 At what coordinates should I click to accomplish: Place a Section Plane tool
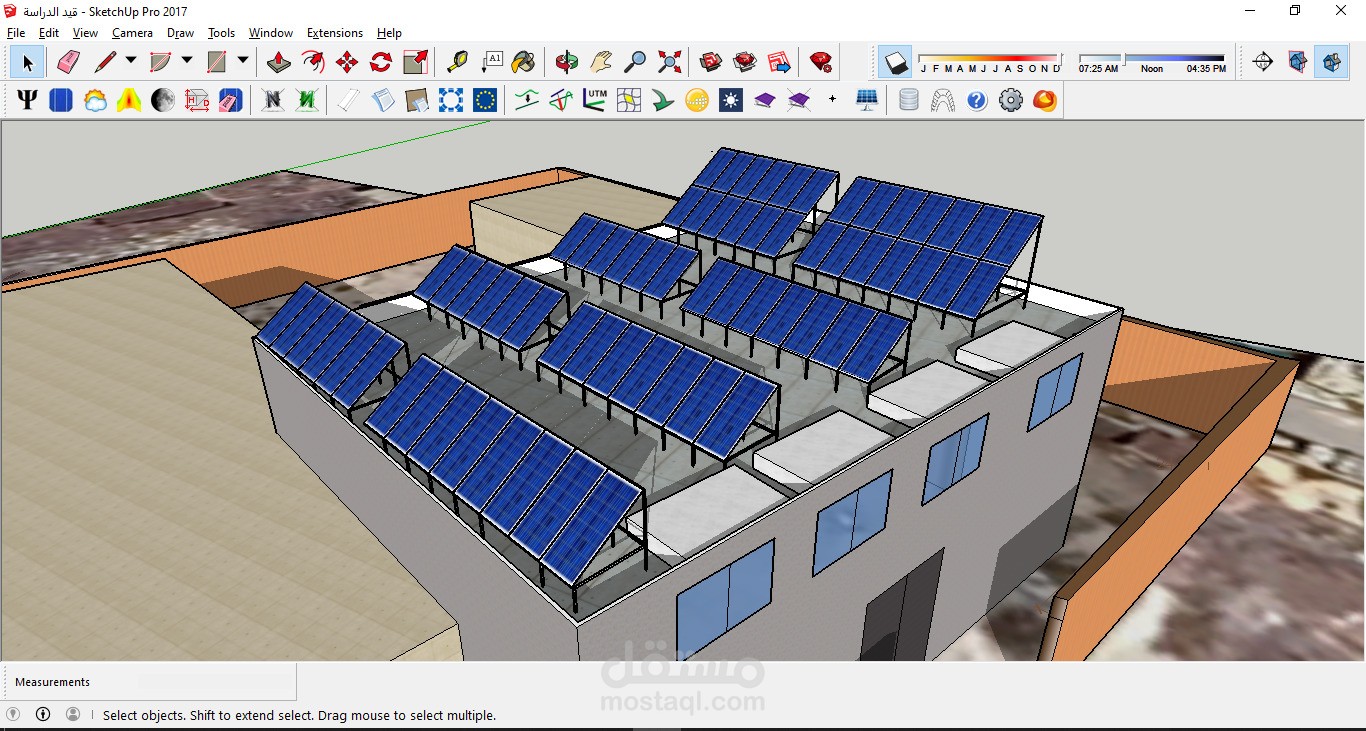(x=1263, y=62)
